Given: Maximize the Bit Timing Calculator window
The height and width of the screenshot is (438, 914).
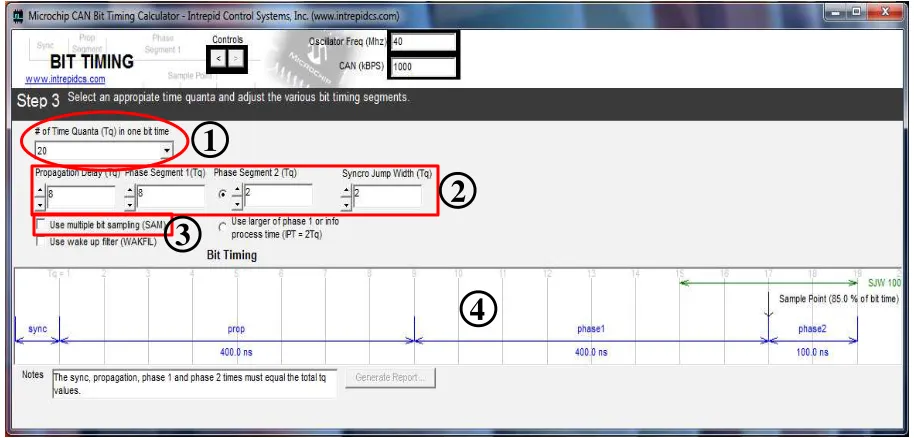Looking at the screenshot, I should click(856, 11).
